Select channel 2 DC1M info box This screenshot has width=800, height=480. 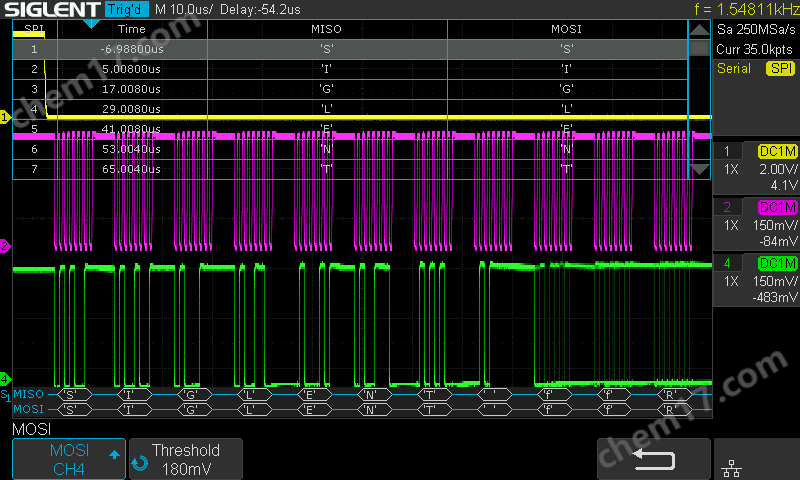click(x=756, y=224)
